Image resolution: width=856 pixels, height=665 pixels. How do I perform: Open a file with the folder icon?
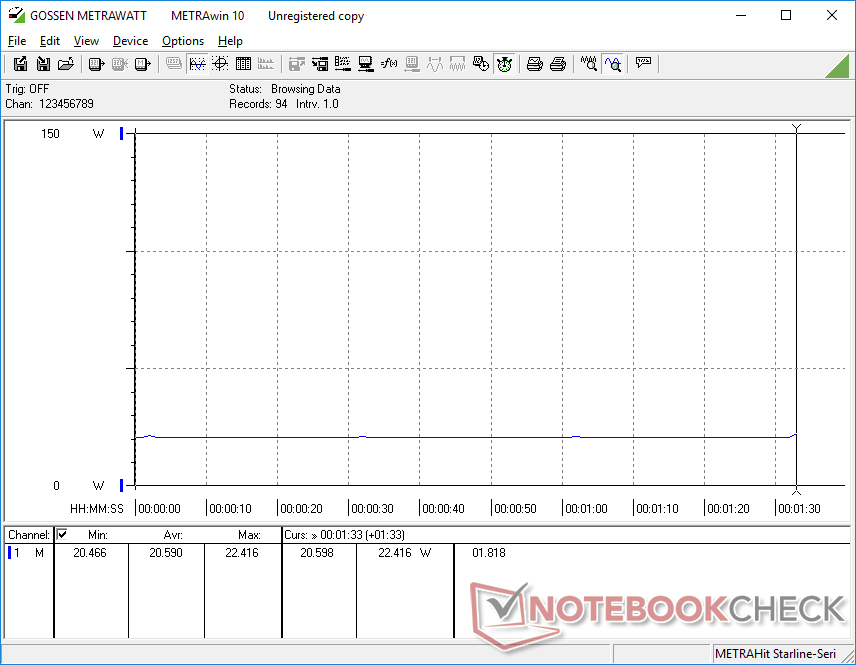[66, 64]
